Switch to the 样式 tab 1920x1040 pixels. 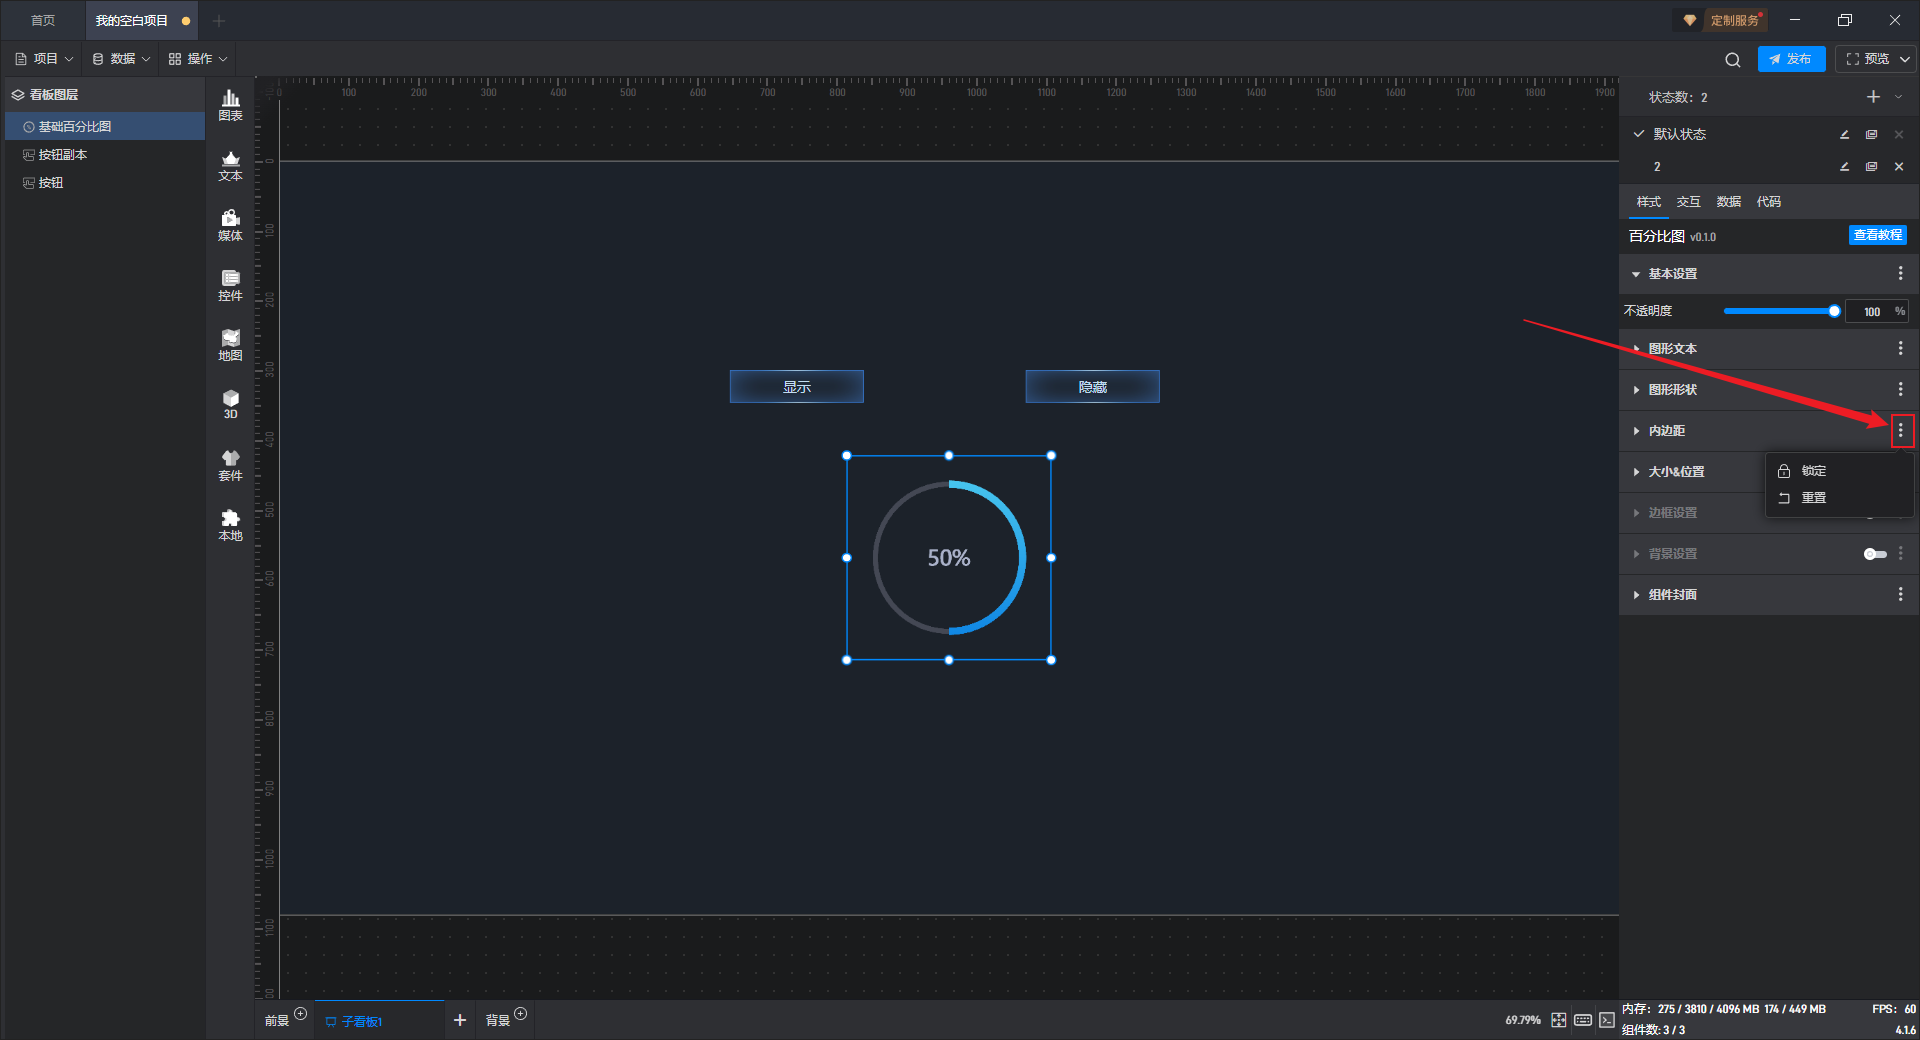click(1648, 202)
